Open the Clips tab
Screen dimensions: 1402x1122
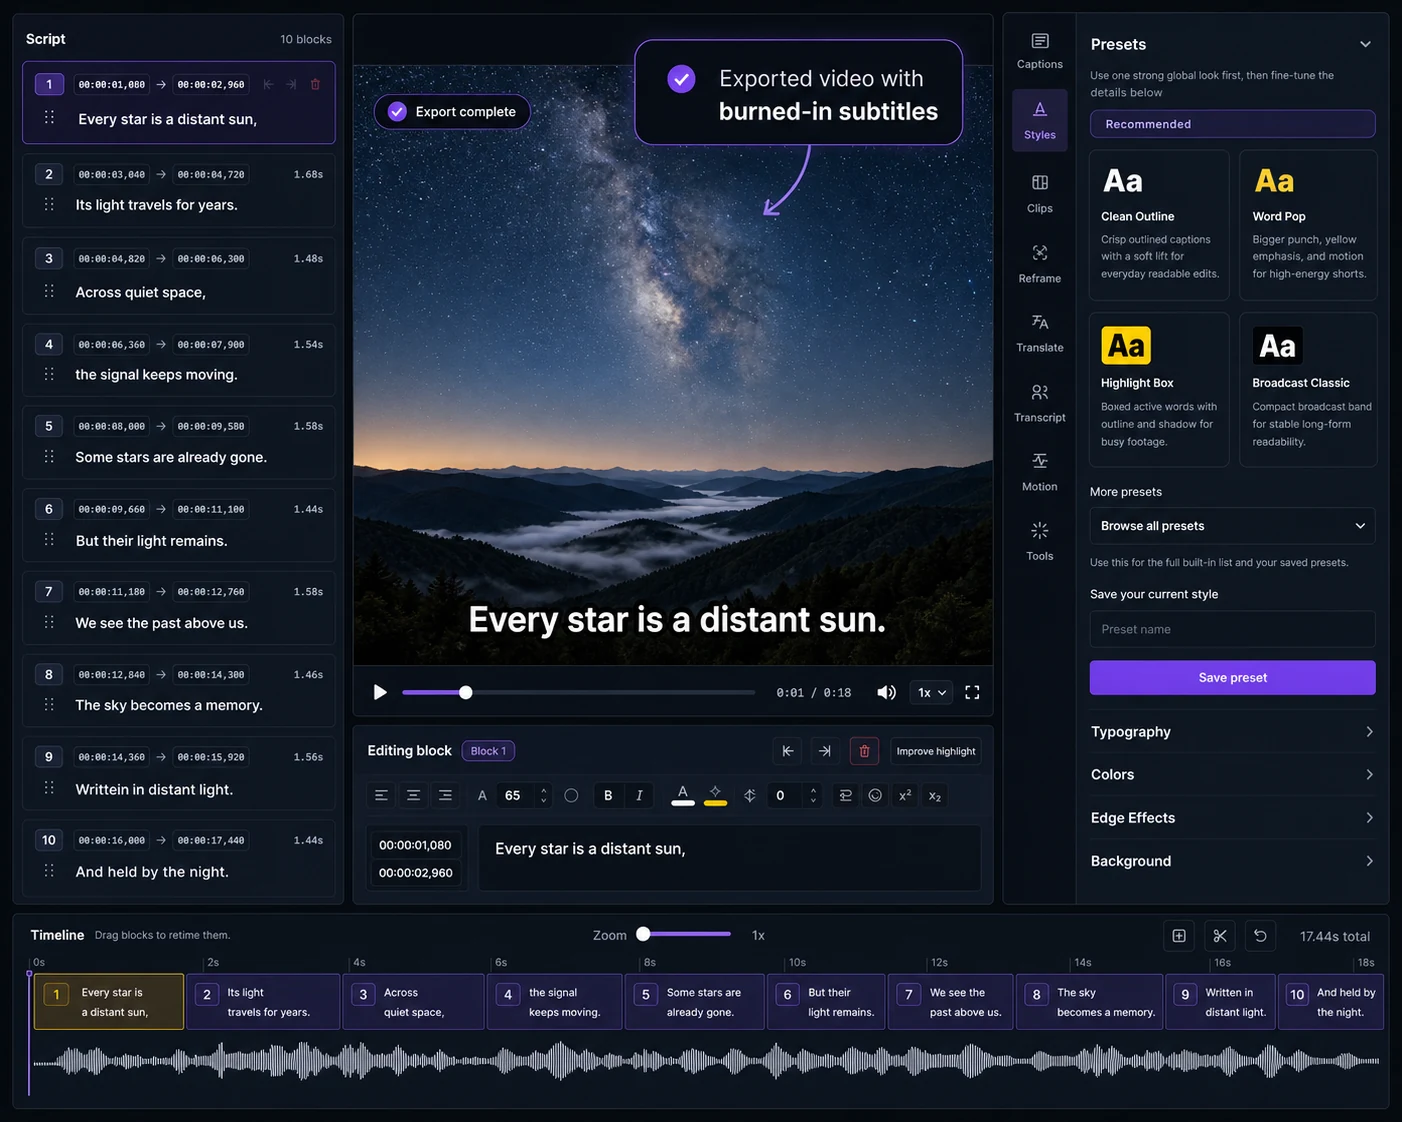tap(1040, 193)
